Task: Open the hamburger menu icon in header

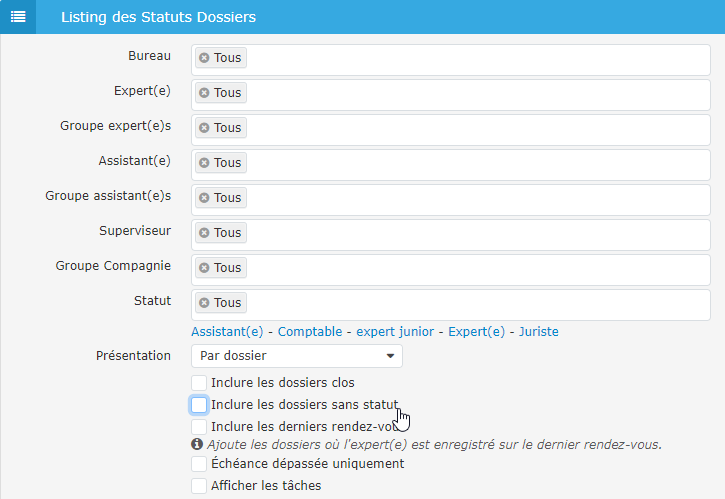Action: [18, 17]
